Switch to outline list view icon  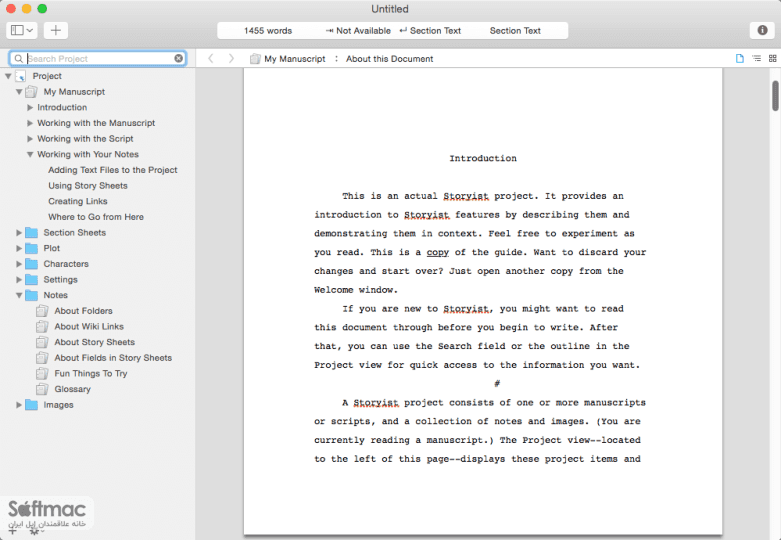pos(756,58)
